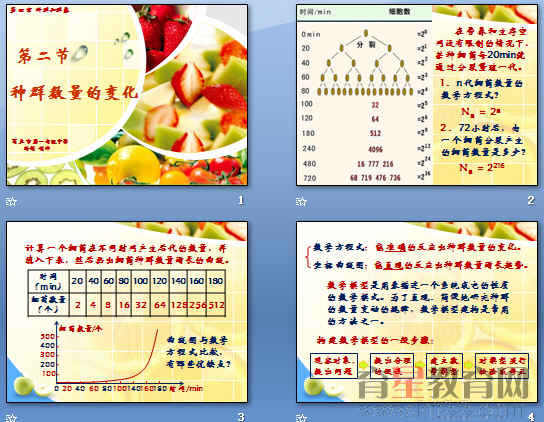544x422 pixels.
Task: Select slide 3 thumbnail with growth curve
Action: pyautogui.click(x=127, y=312)
